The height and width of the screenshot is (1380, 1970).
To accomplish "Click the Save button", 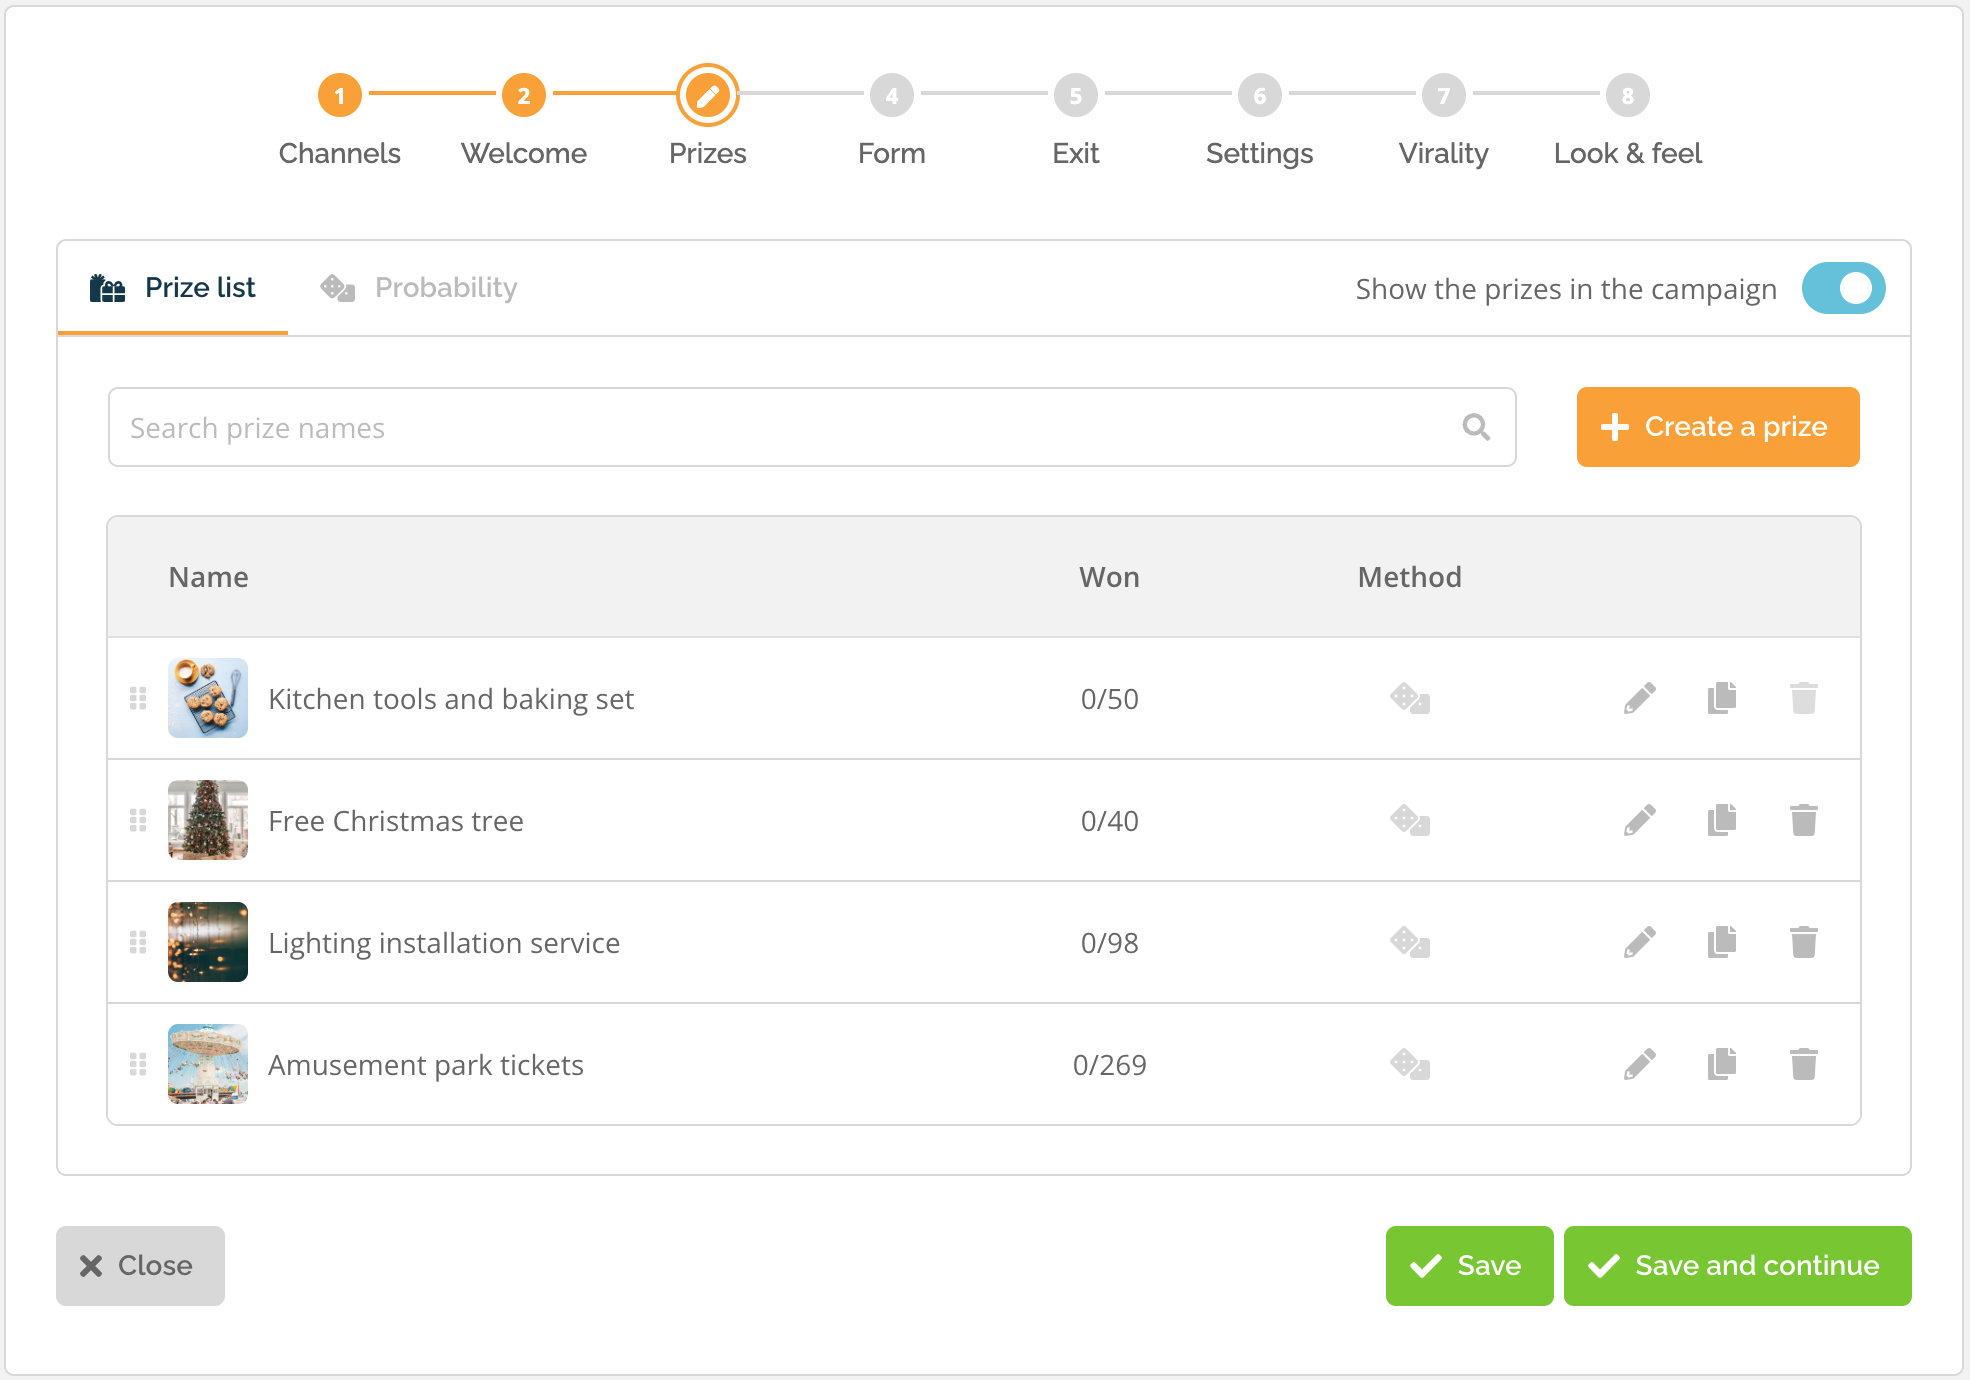I will pyautogui.click(x=1469, y=1265).
